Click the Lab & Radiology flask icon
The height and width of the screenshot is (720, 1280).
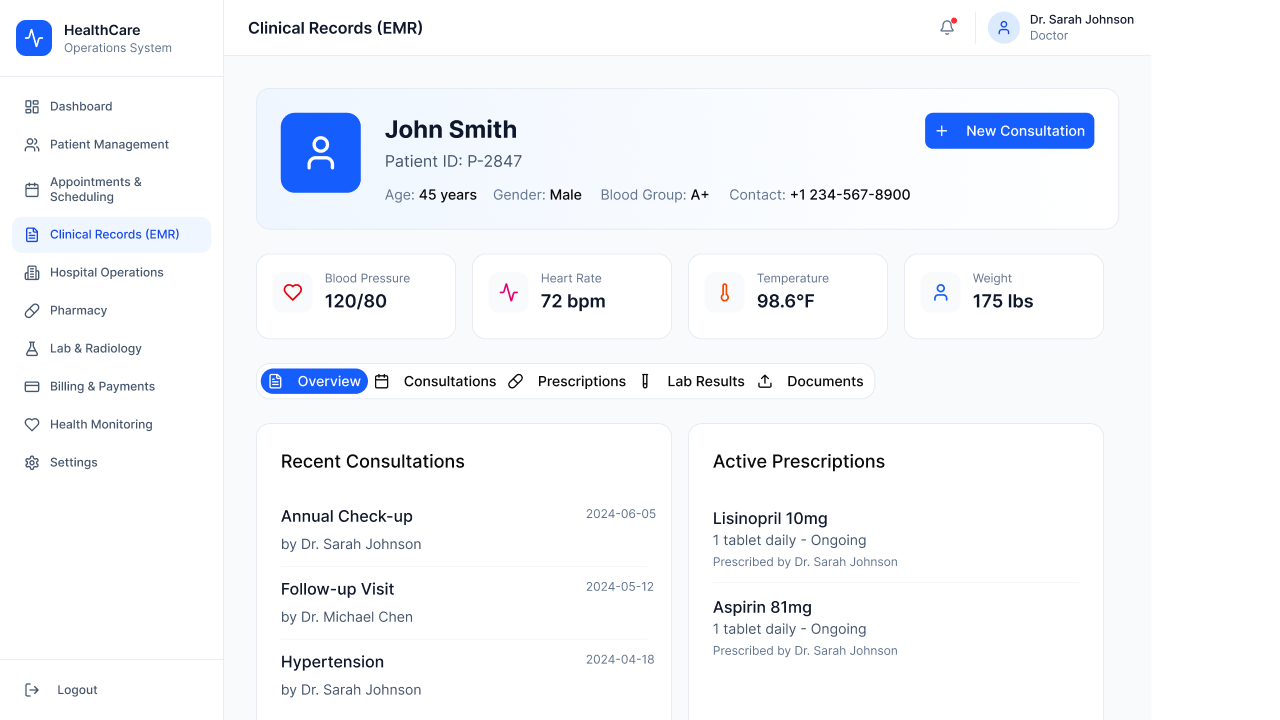pyautogui.click(x=32, y=349)
